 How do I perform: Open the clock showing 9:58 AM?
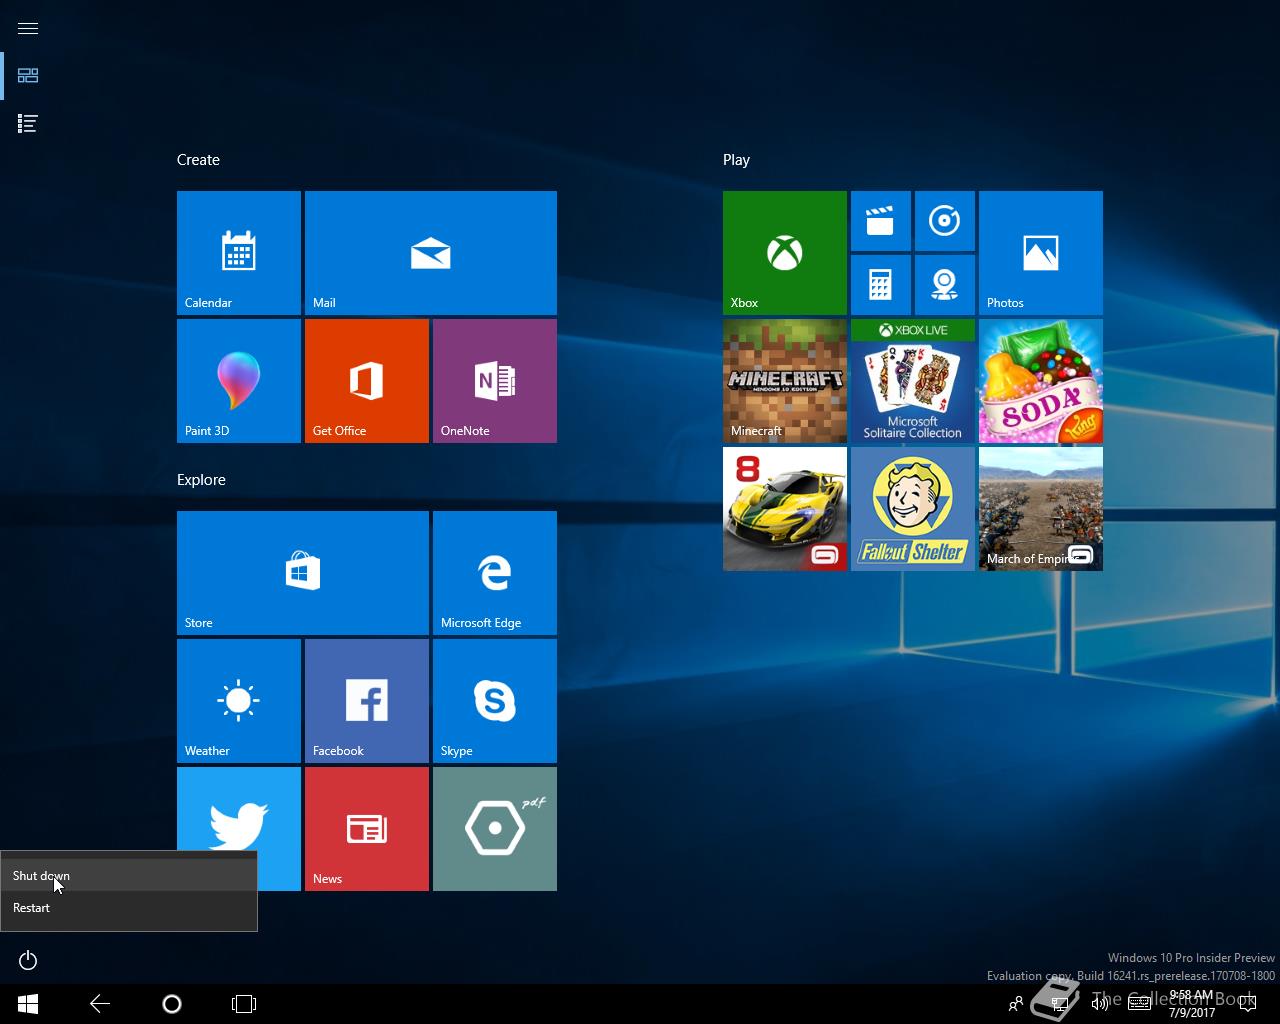(x=1190, y=1004)
